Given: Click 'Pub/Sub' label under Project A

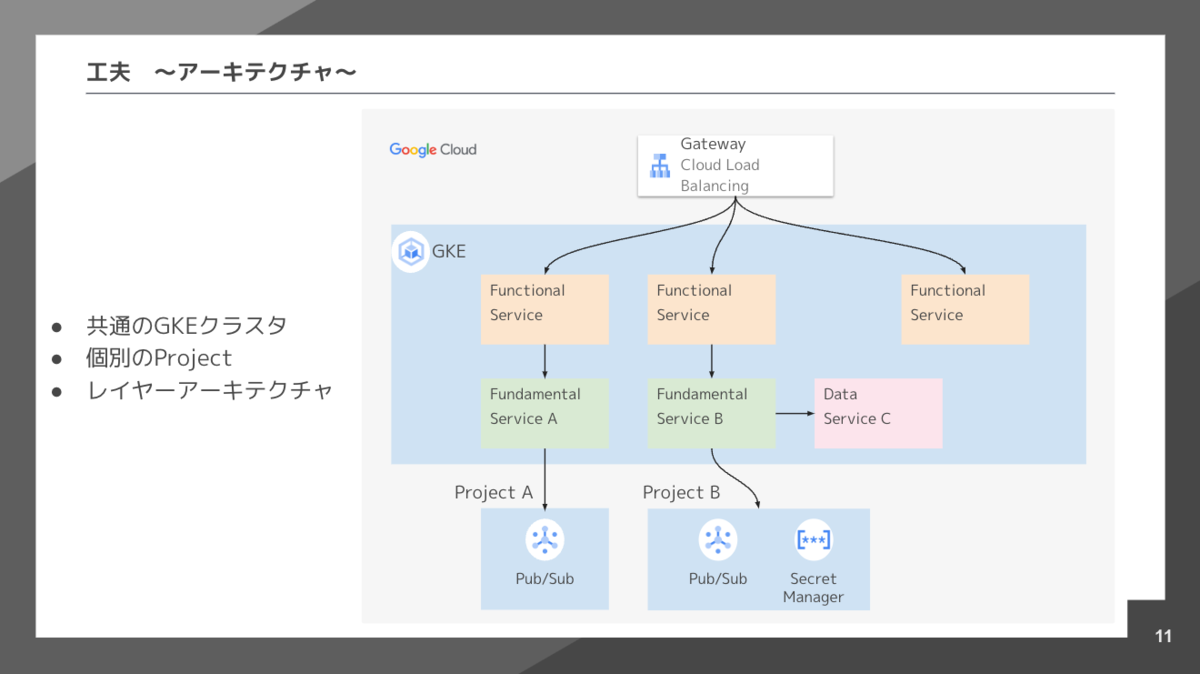Looking at the screenshot, I should (545, 579).
